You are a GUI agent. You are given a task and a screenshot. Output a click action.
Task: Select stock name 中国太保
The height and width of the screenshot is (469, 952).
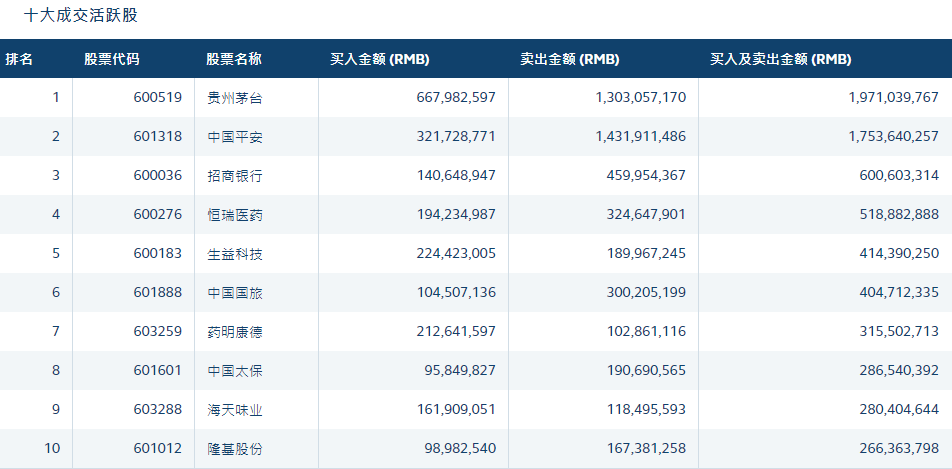234,371
